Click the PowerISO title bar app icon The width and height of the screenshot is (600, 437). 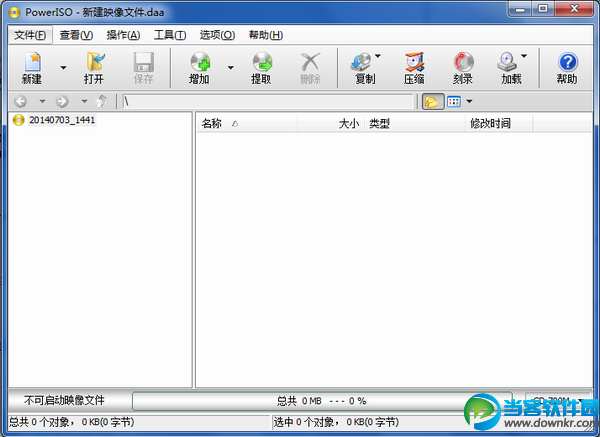[14, 13]
